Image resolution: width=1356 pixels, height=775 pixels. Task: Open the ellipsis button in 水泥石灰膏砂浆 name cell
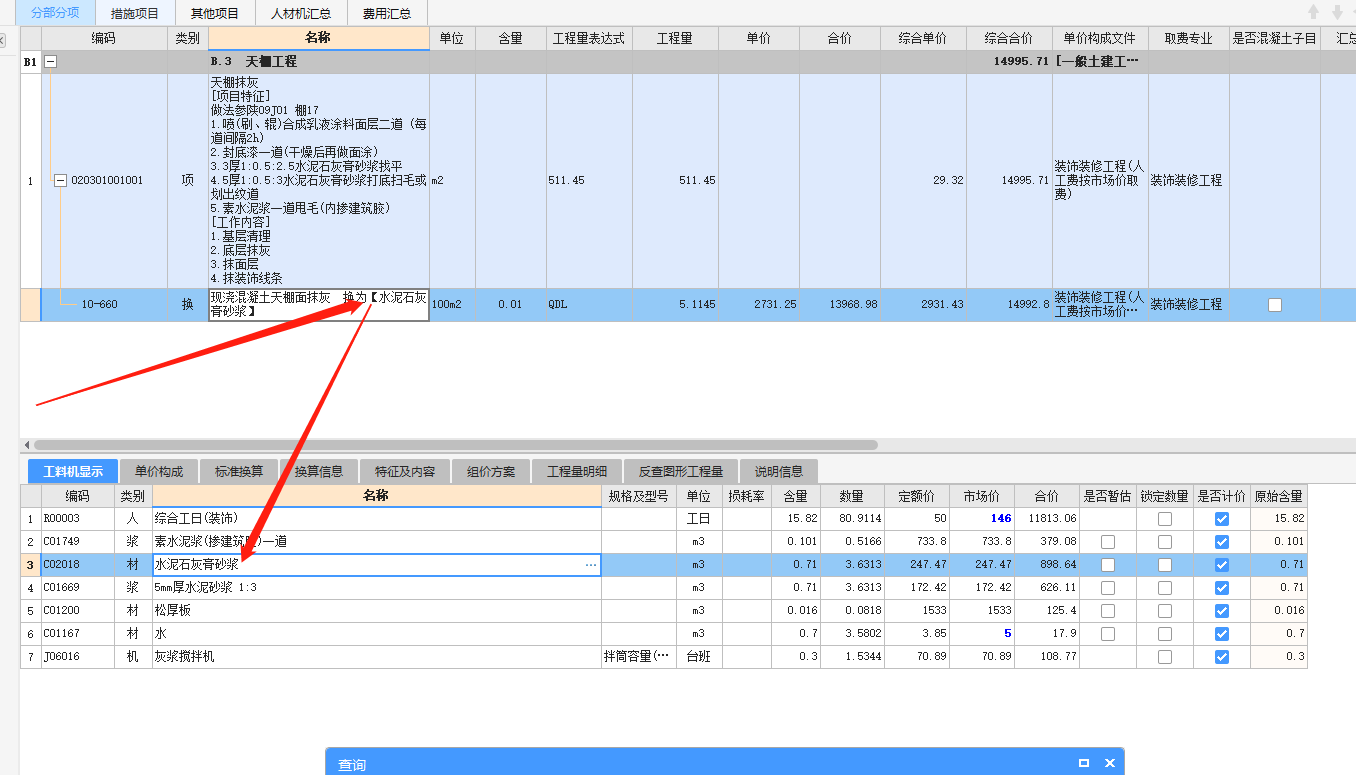coord(591,565)
